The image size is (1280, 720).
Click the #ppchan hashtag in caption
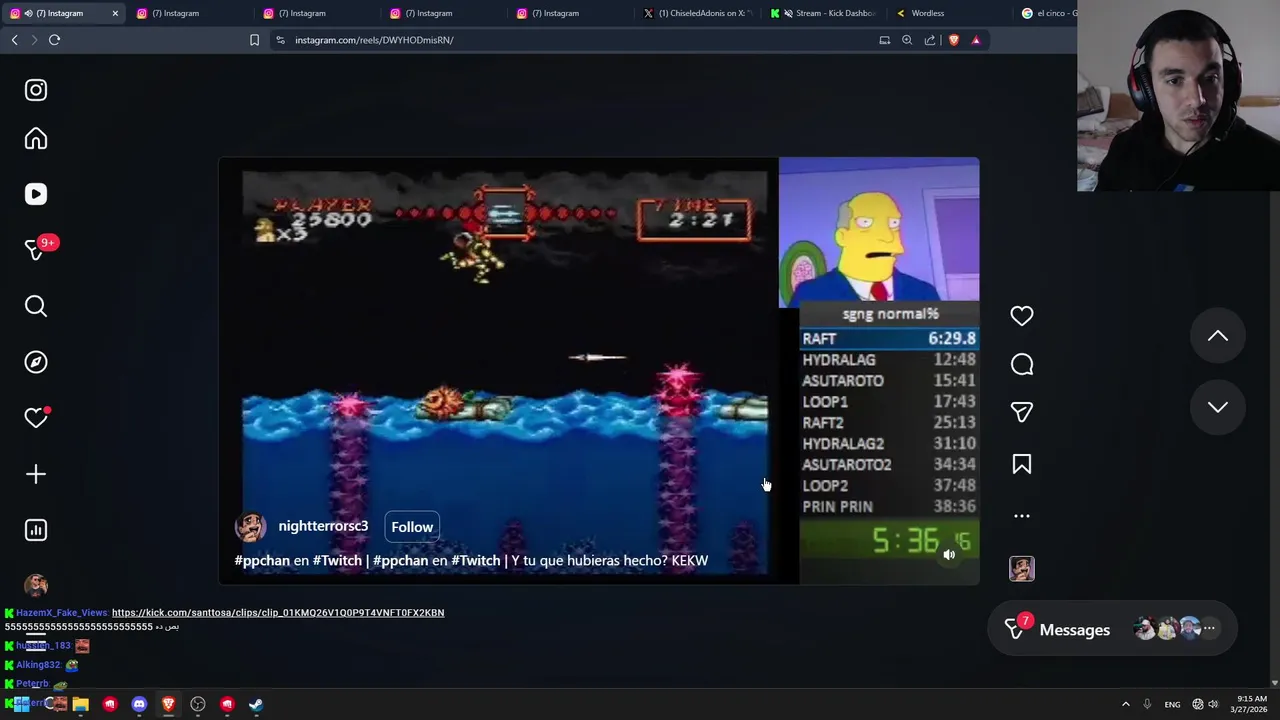pos(262,561)
